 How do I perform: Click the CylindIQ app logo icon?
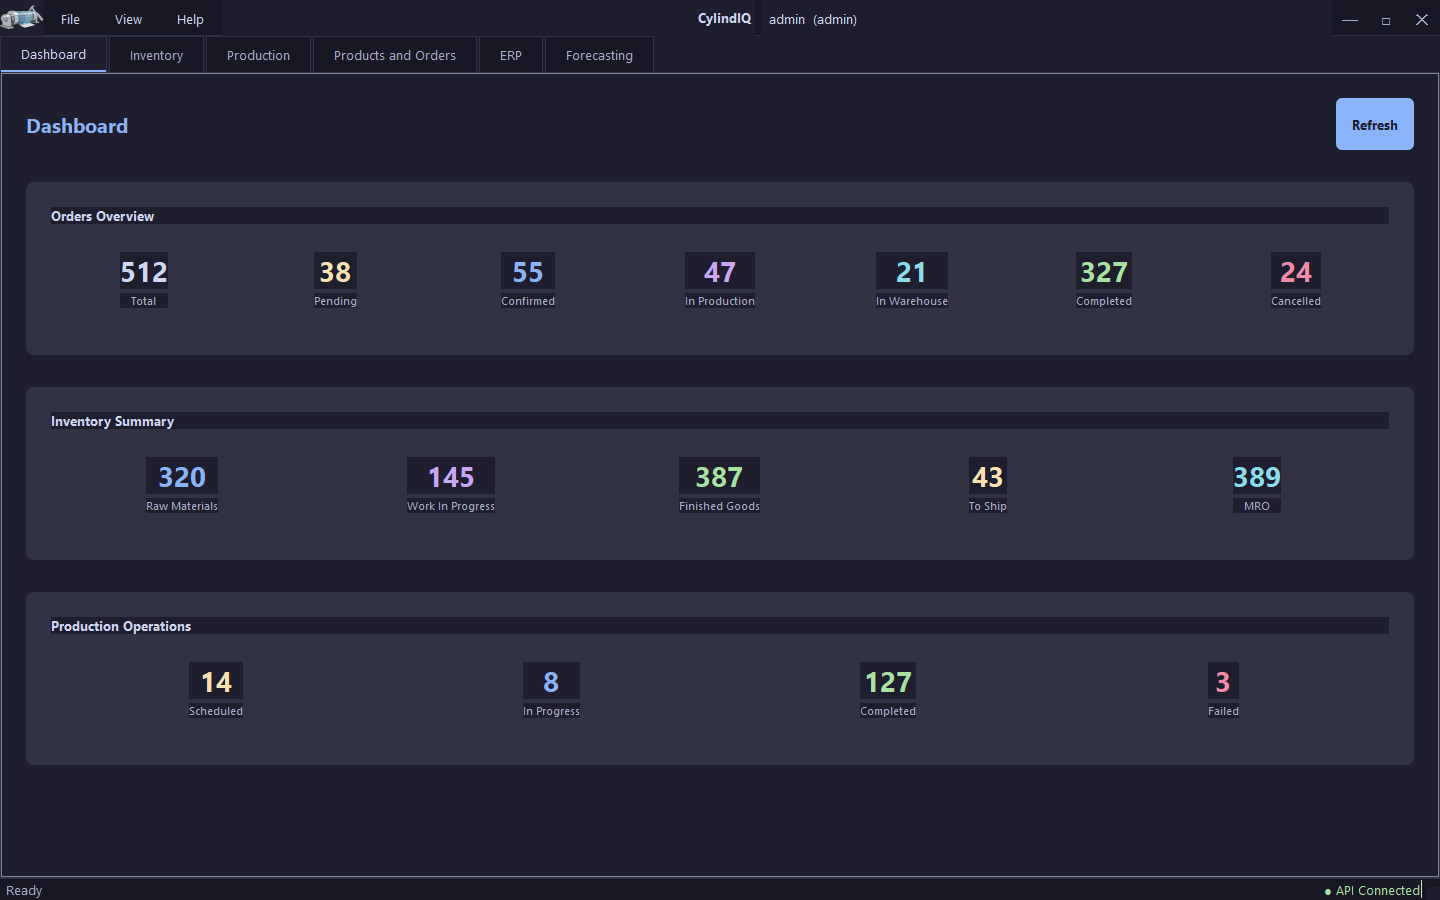click(x=22, y=18)
